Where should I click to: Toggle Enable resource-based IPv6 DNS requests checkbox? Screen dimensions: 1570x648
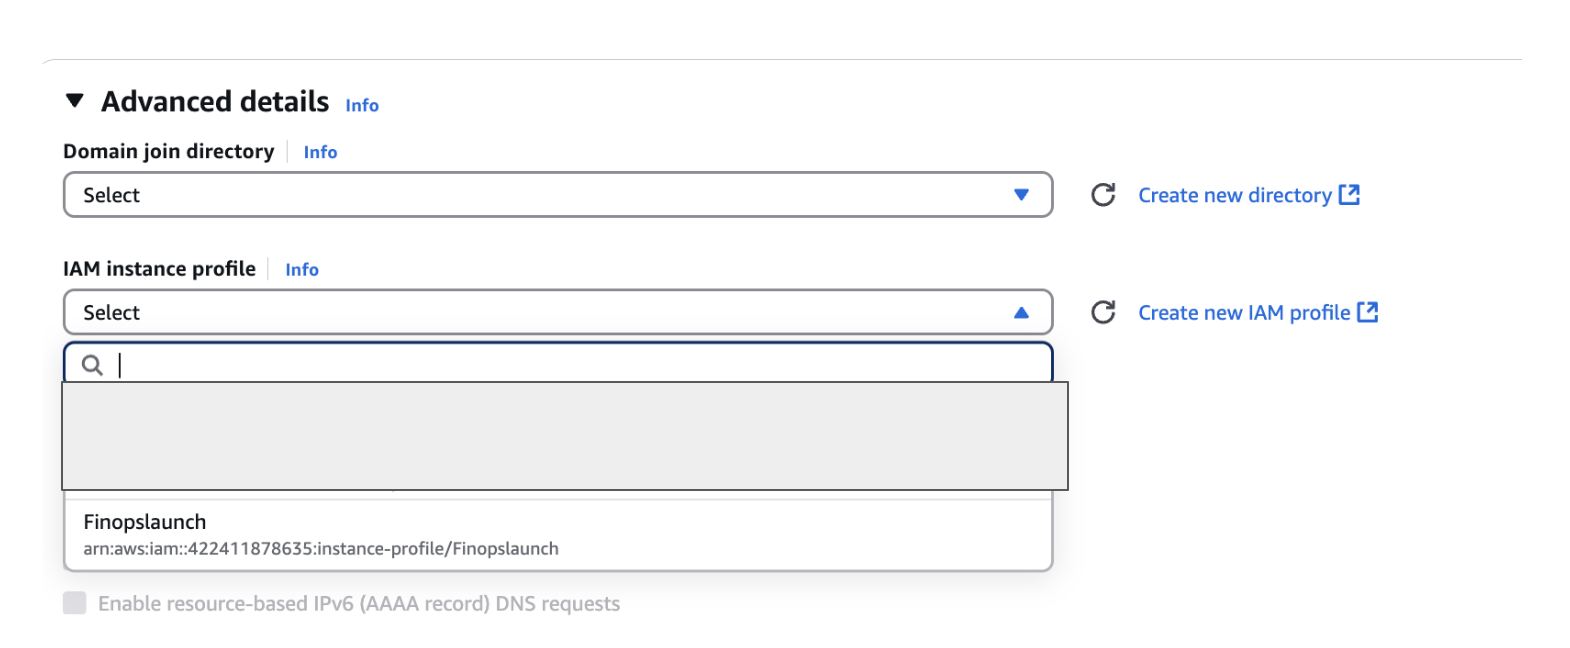(x=75, y=603)
